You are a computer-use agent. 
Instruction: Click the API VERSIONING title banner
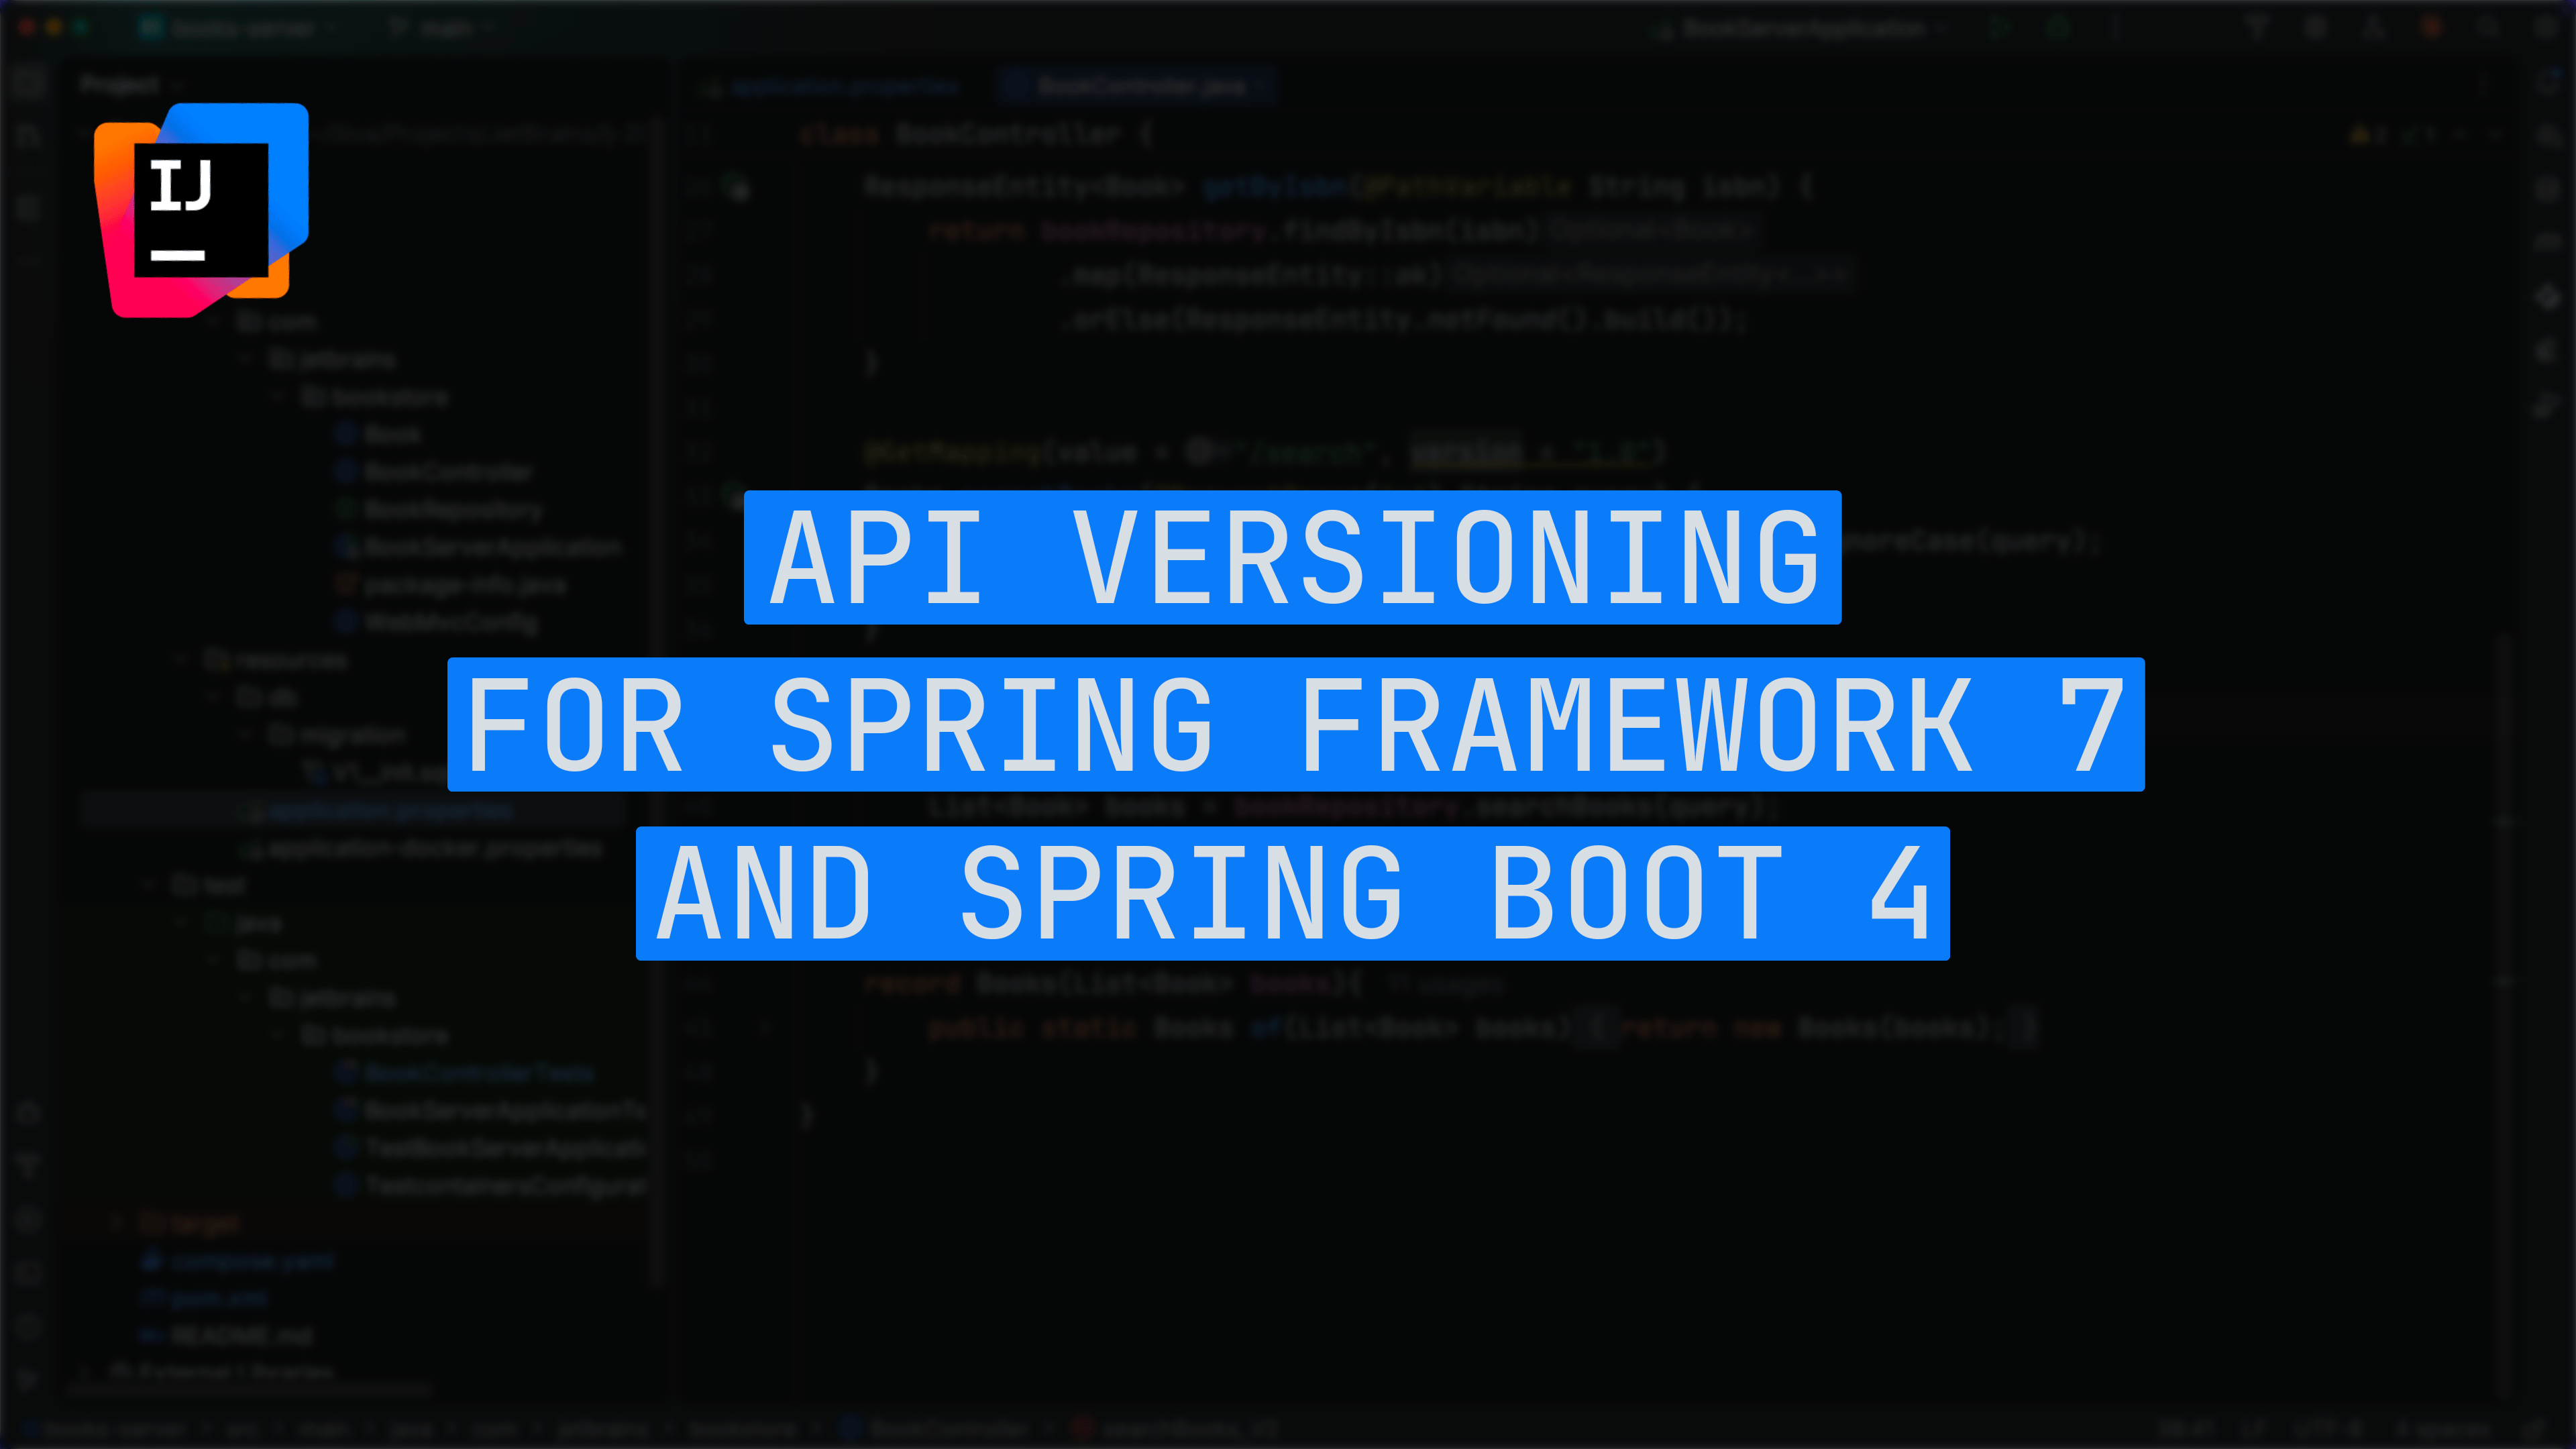[1292, 557]
